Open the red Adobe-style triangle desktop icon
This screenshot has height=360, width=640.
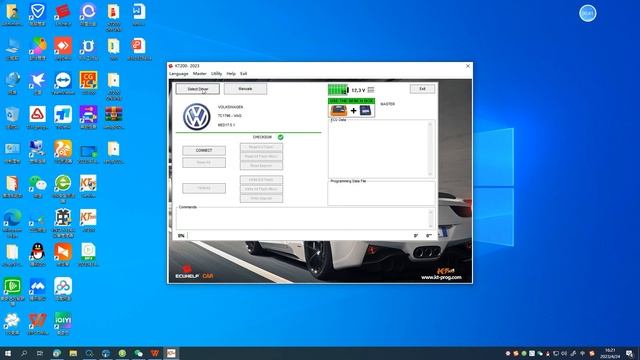[38, 118]
